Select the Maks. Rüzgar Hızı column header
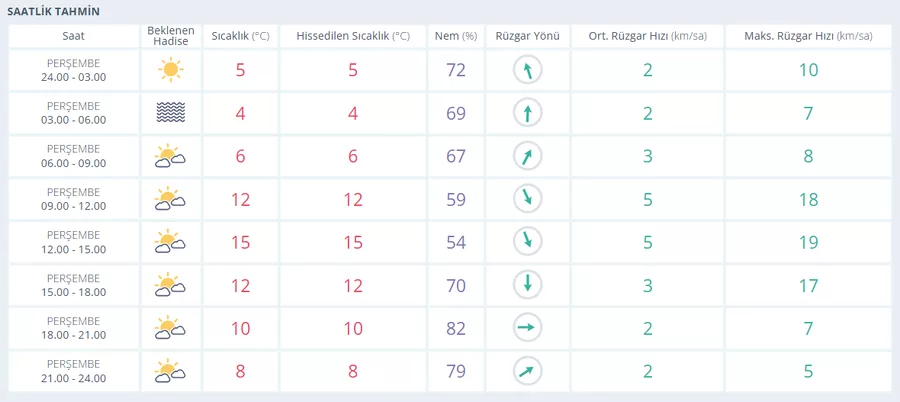The height and width of the screenshot is (402, 900). [807, 36]
